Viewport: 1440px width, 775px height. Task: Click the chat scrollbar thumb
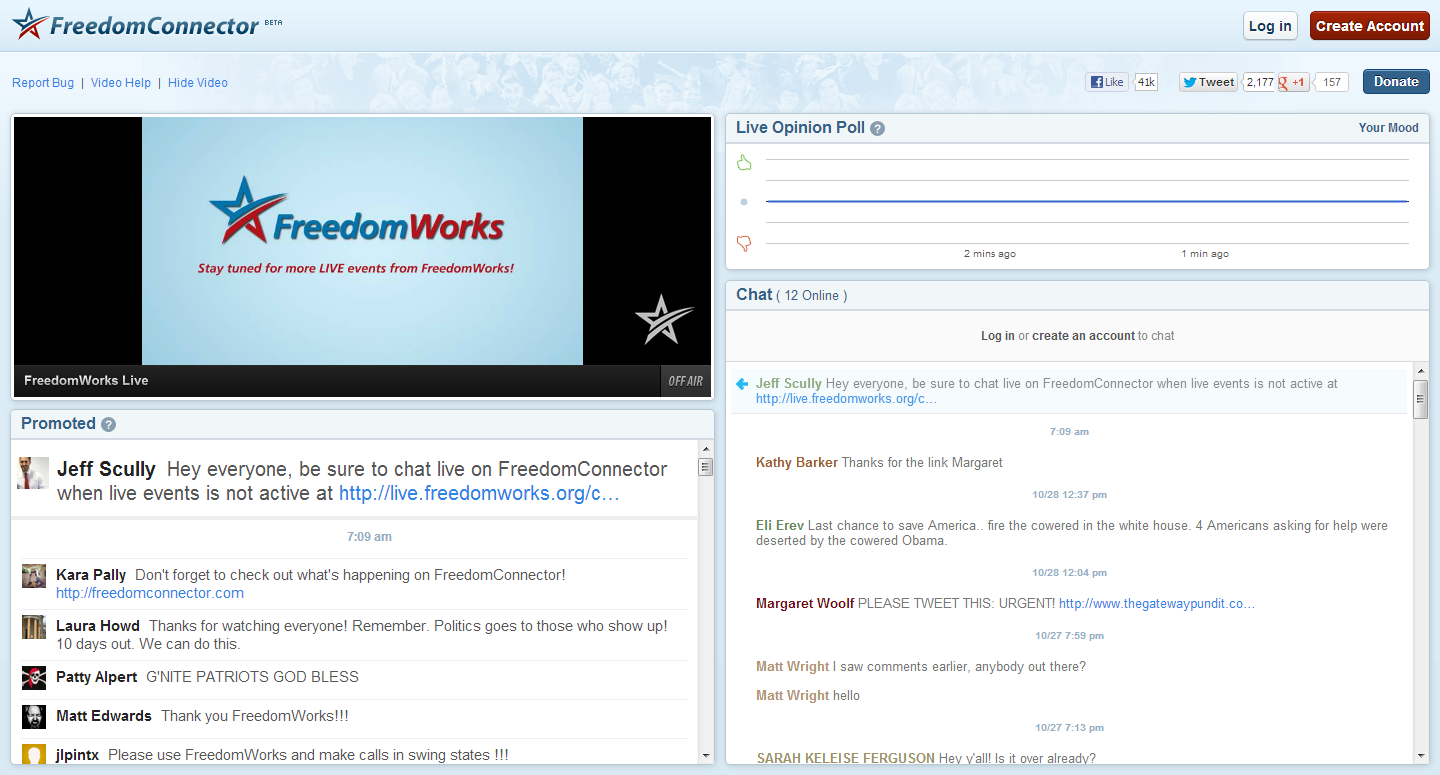(1420, 398)
